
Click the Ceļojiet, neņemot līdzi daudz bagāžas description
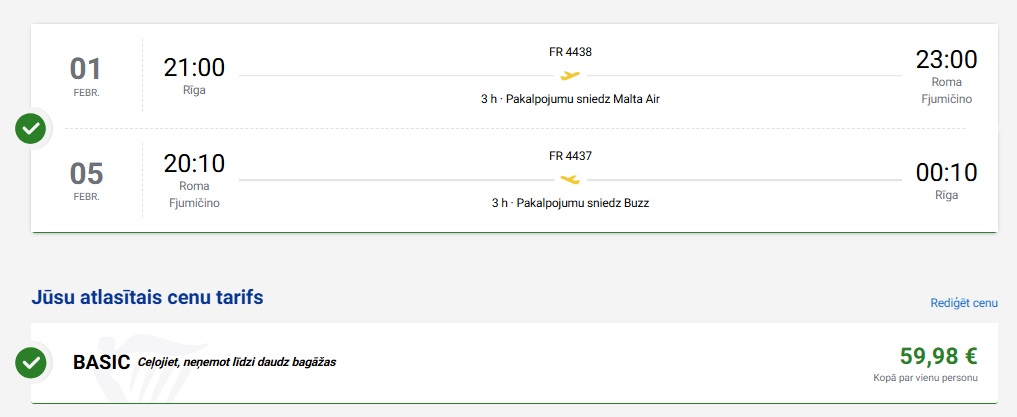(x=237, y=362)
